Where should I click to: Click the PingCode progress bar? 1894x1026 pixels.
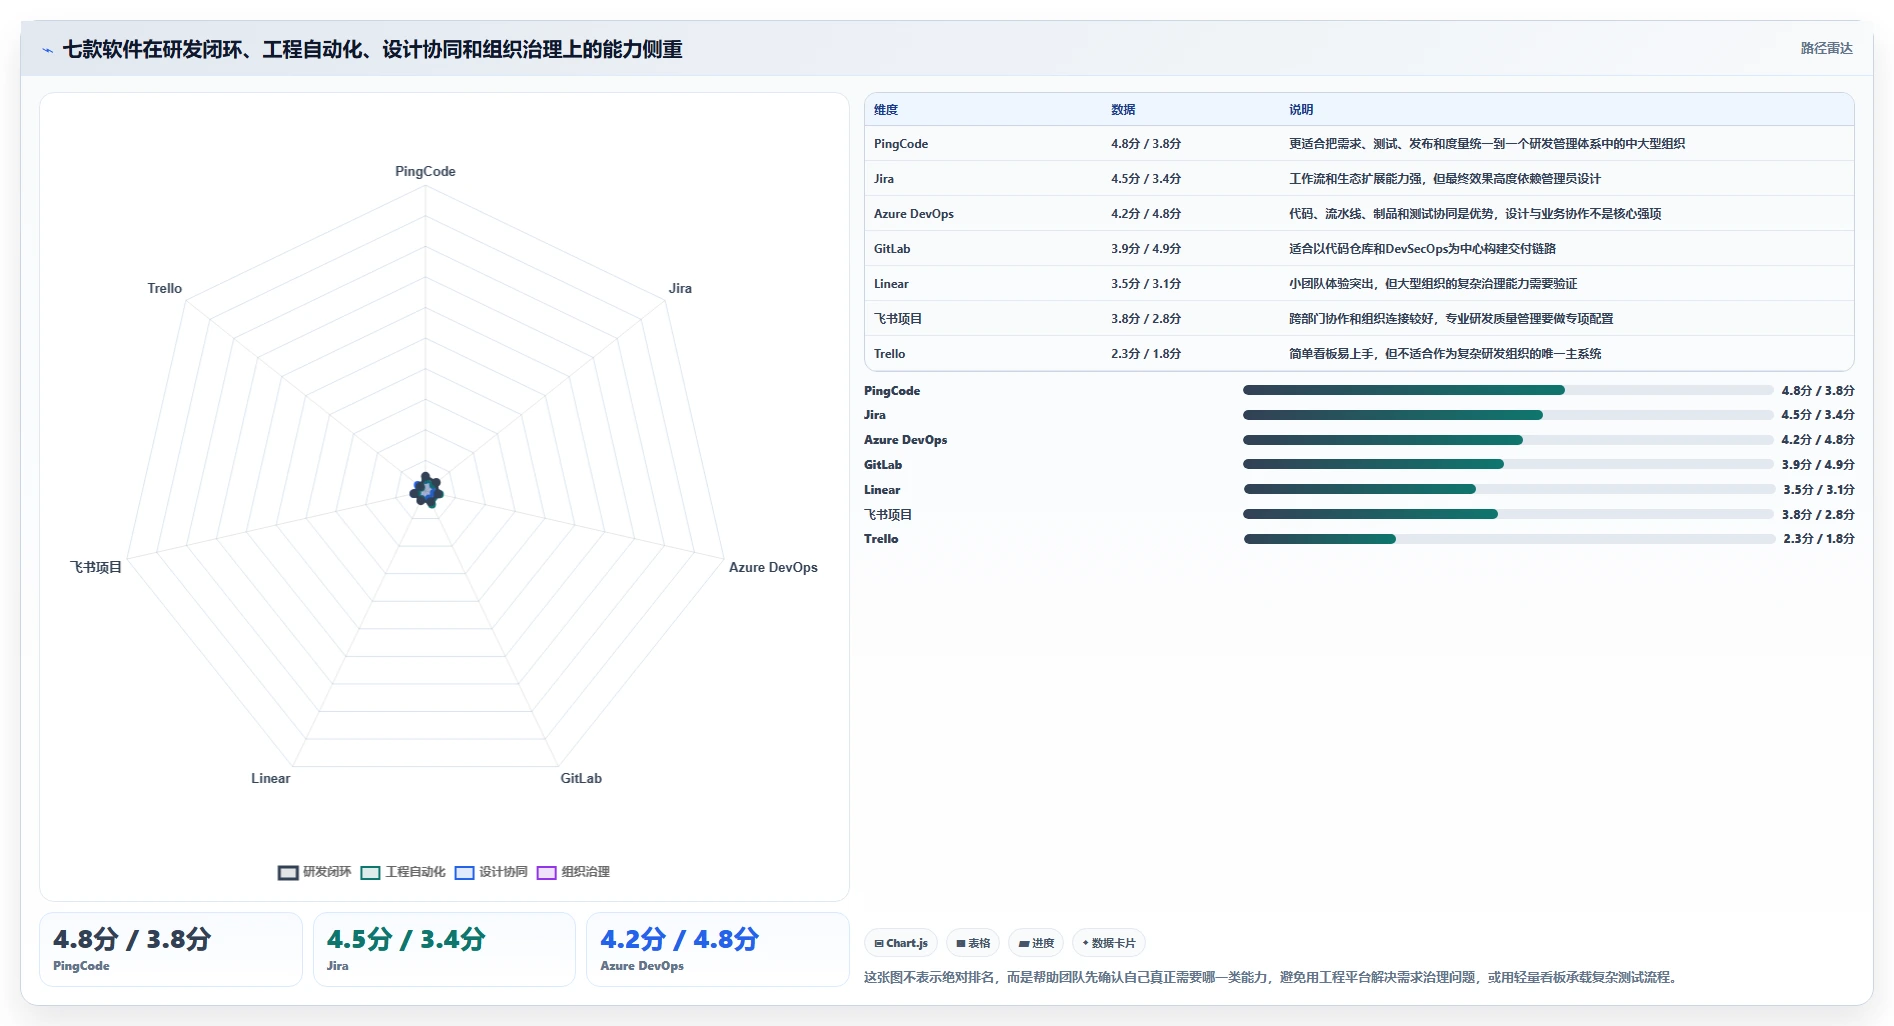pos(1507,390)
